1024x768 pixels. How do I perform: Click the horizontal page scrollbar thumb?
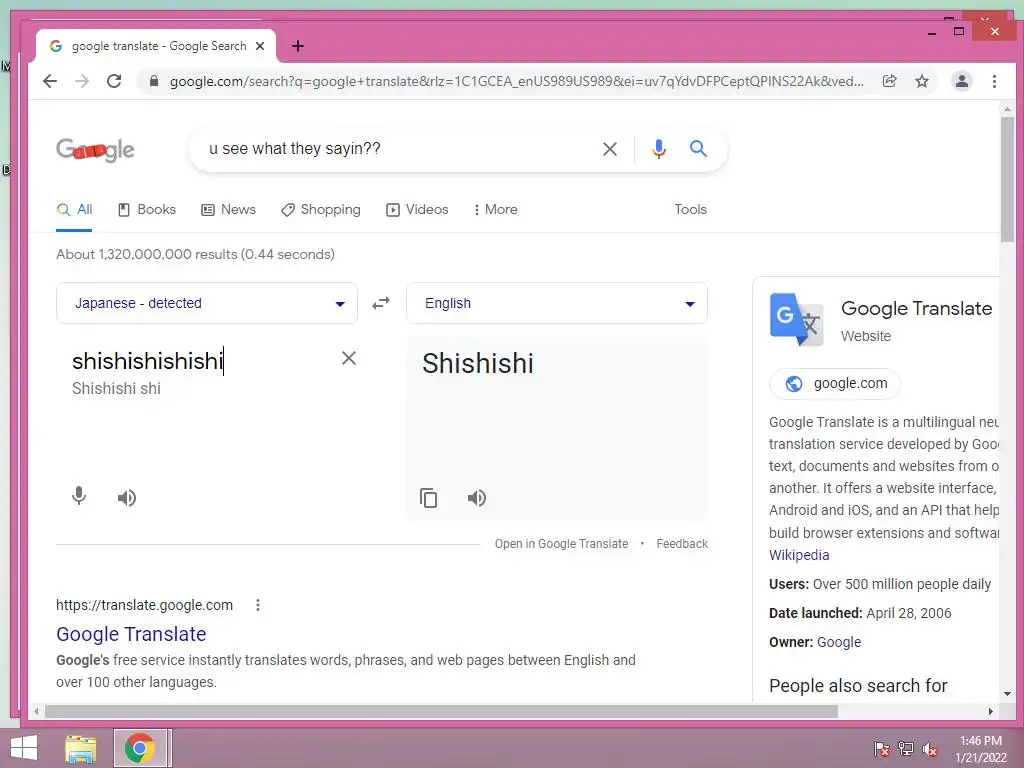[441, 711]
